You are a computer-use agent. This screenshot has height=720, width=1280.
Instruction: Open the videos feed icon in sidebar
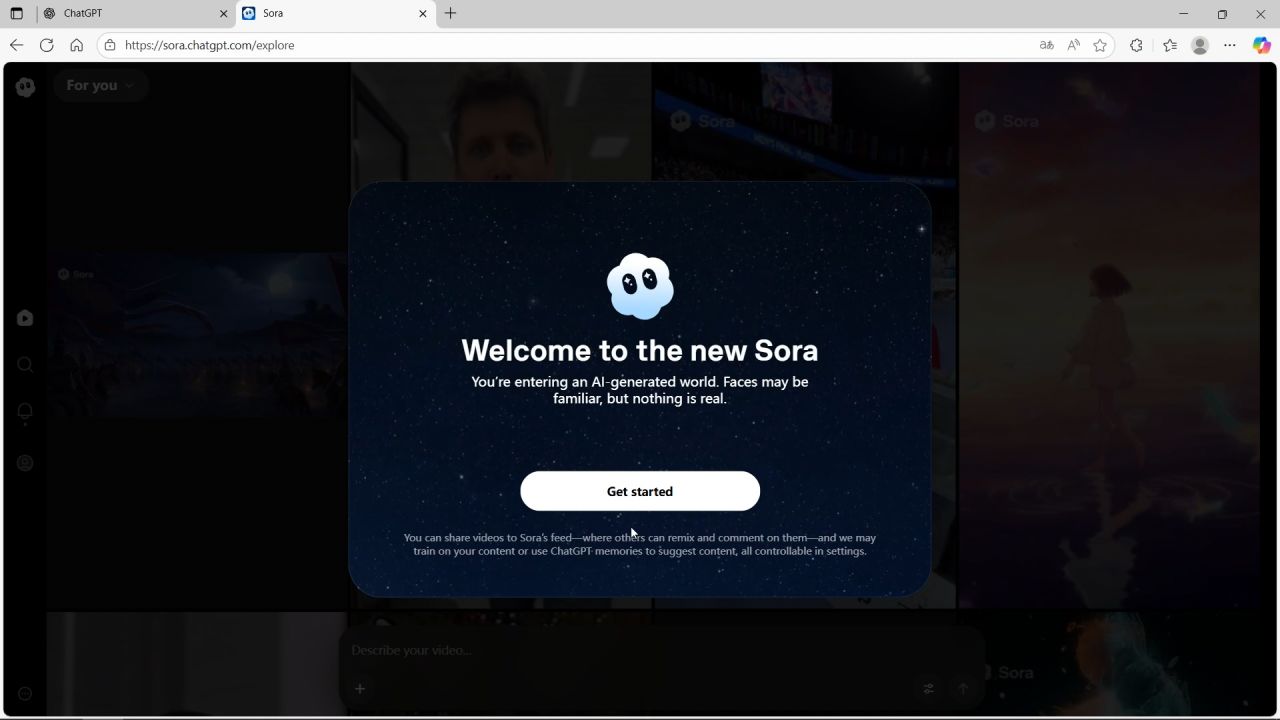click(25, 318)
